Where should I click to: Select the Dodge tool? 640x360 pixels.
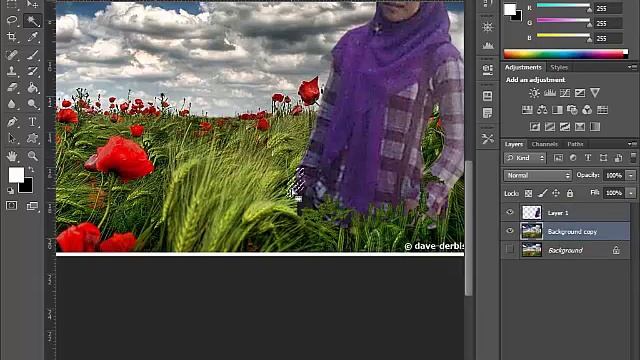click(x=32, y=104)
